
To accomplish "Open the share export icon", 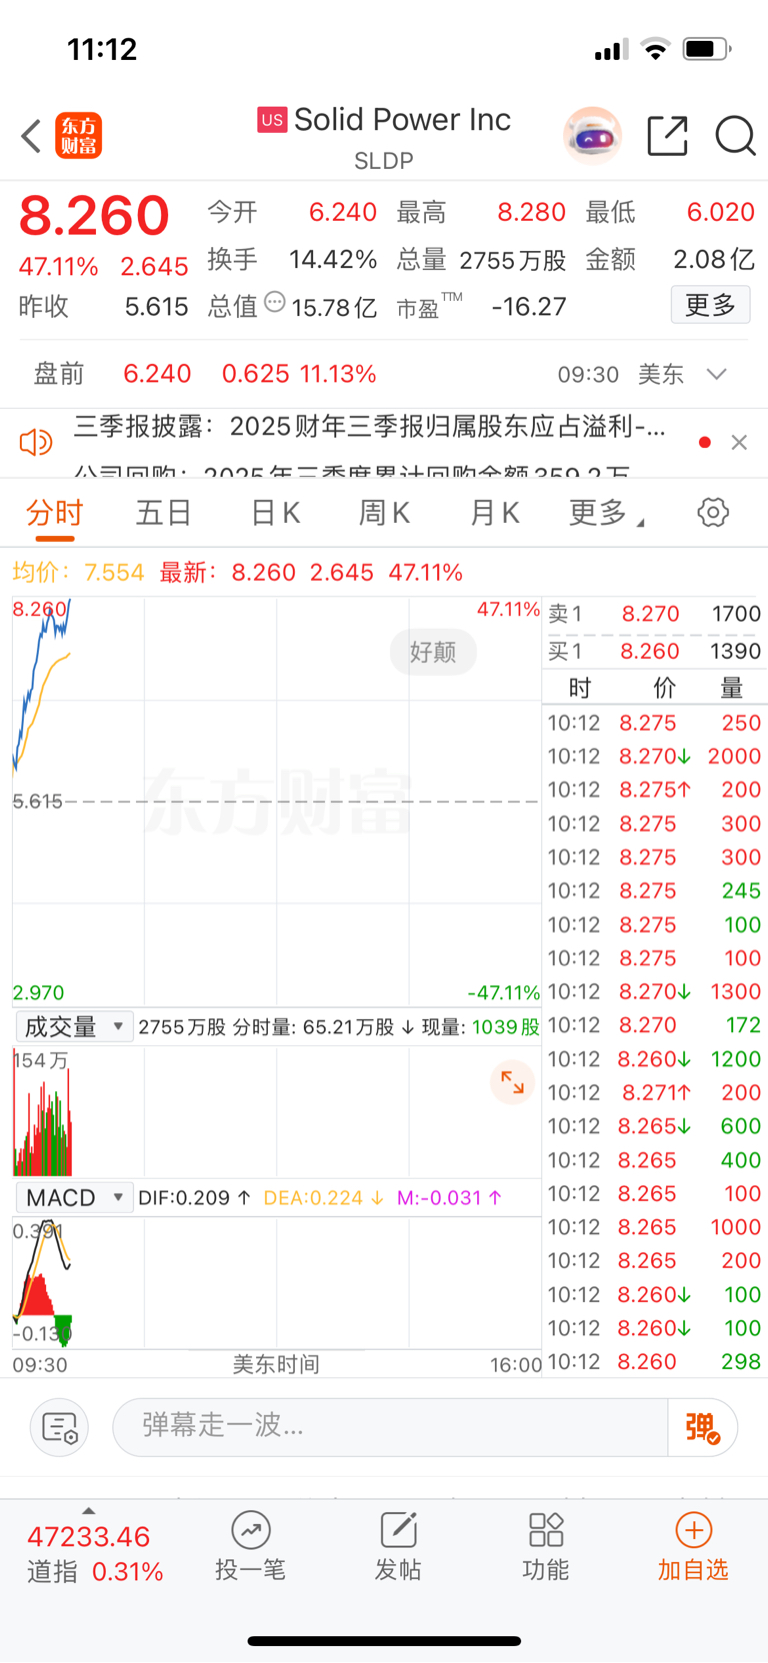I will coord(667,135).
